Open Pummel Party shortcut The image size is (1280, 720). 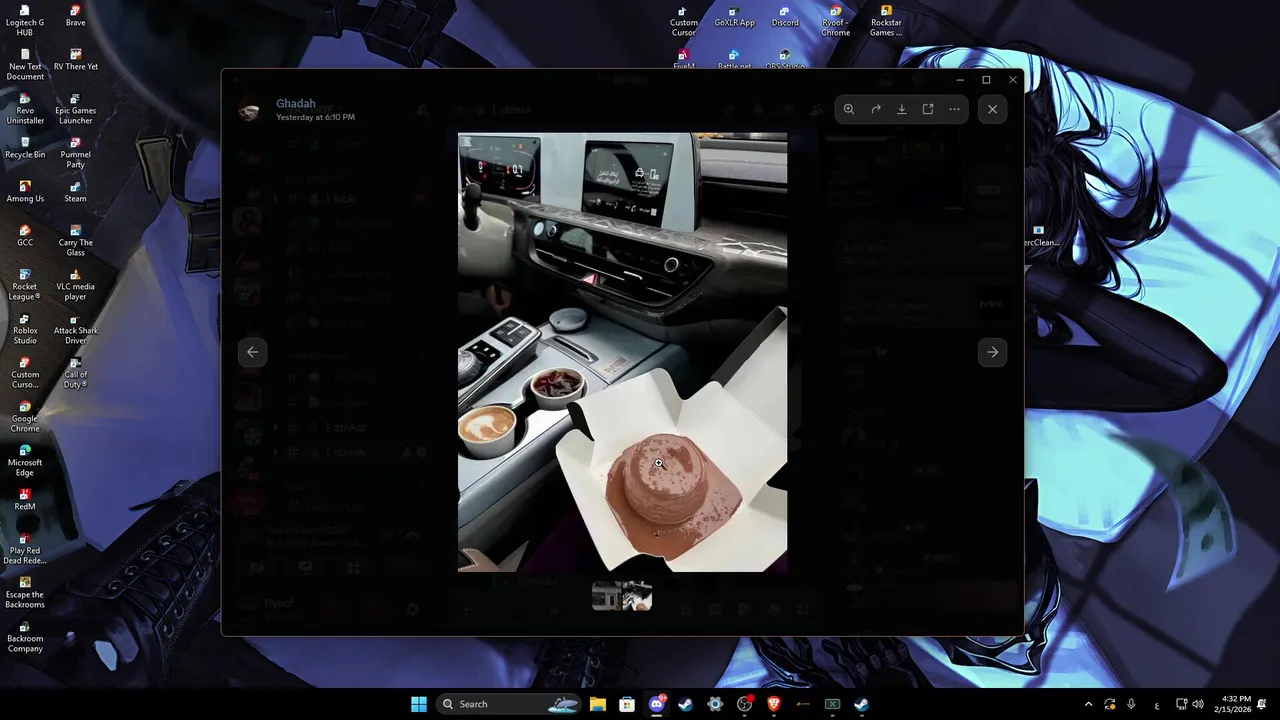tap(75, 153)
